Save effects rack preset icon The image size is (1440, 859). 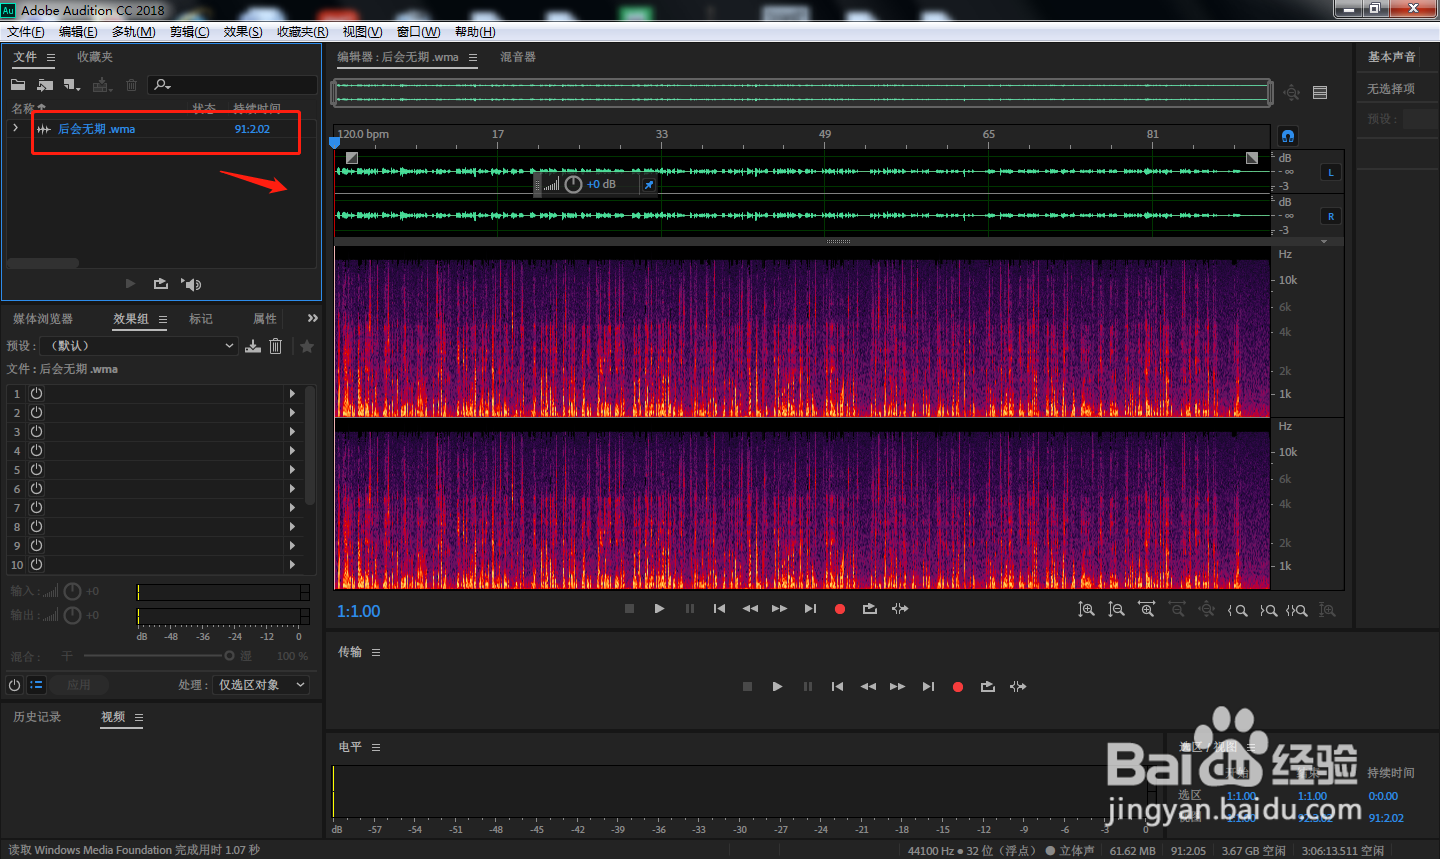(x=253, y=346)
